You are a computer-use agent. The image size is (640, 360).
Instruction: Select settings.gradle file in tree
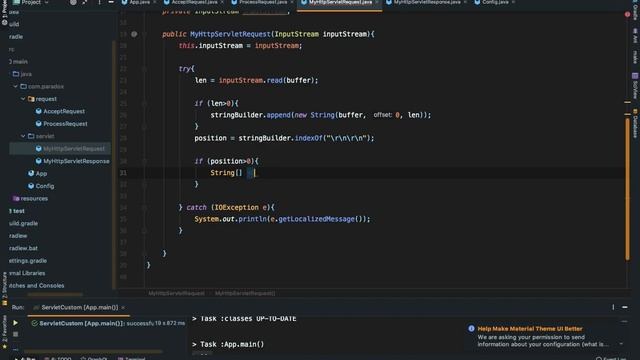(28, 261)
